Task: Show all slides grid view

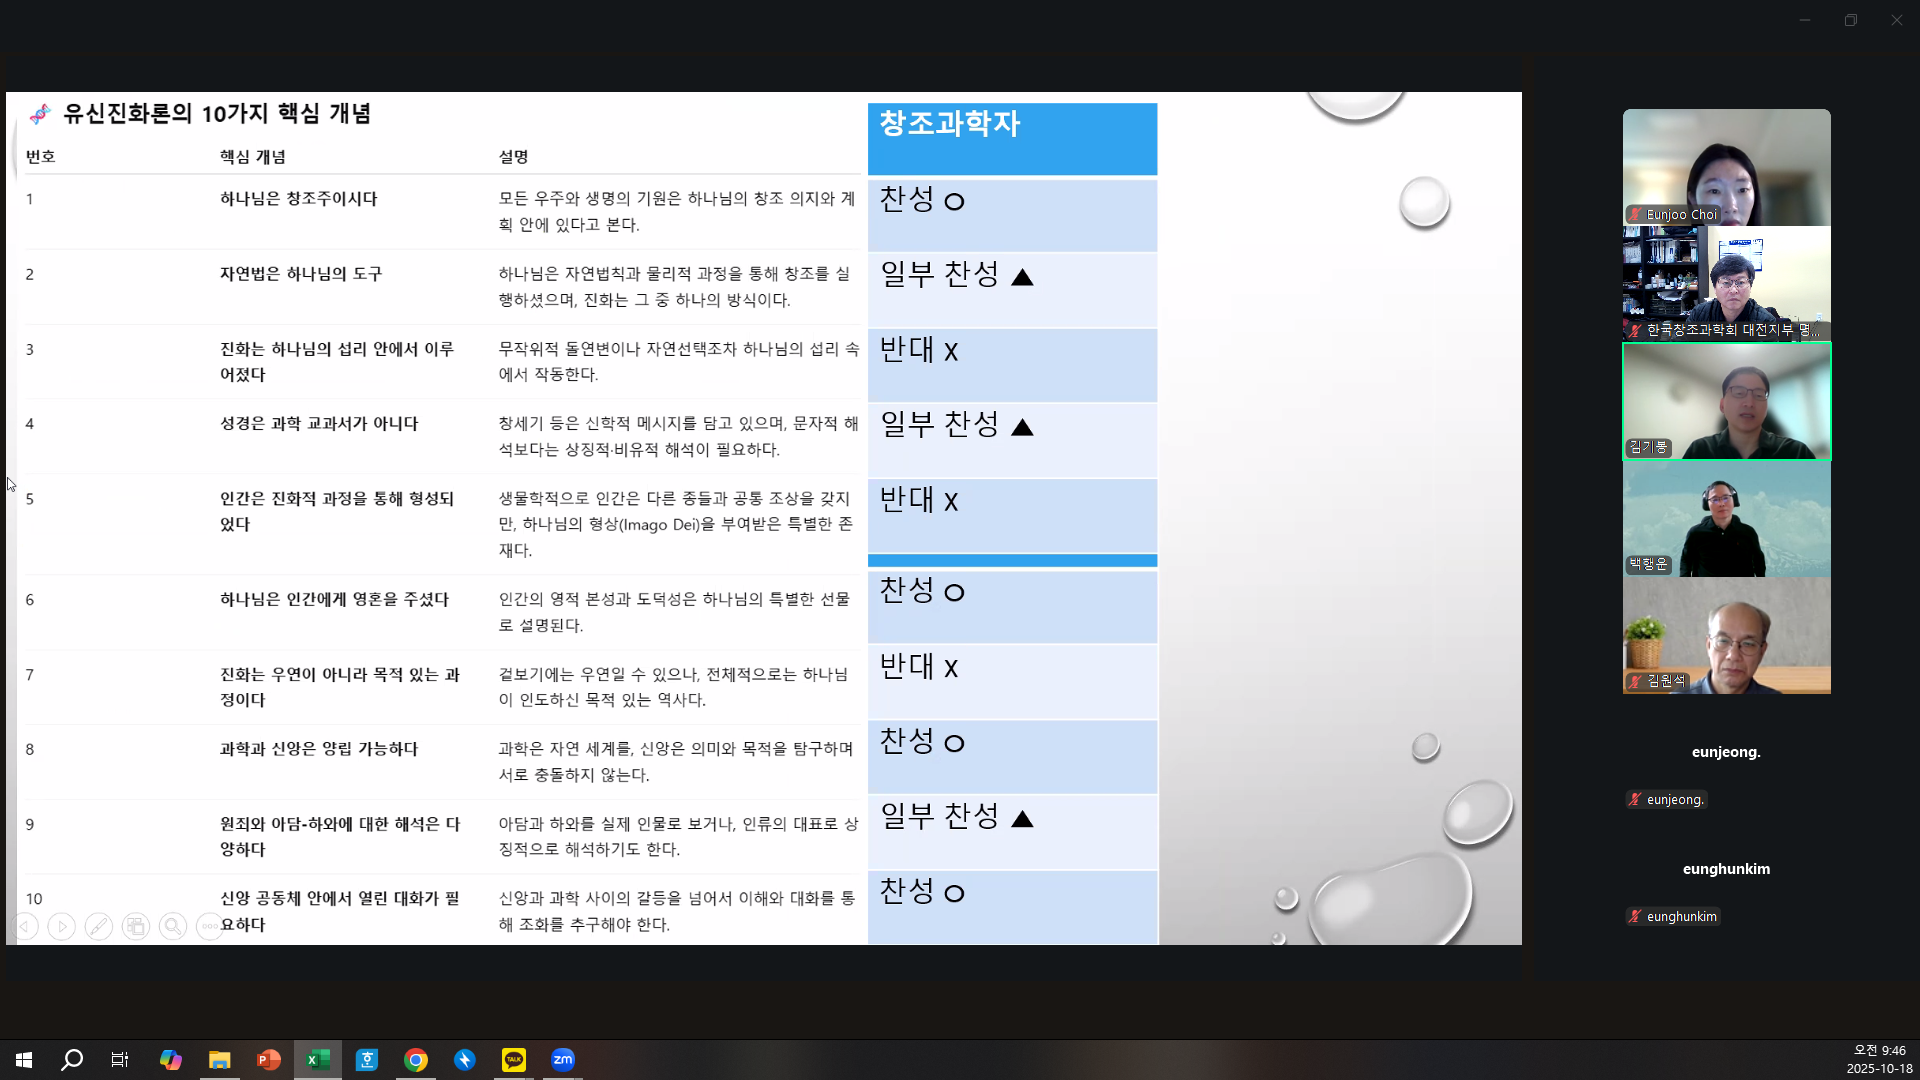Action: (x=135, y=927)
